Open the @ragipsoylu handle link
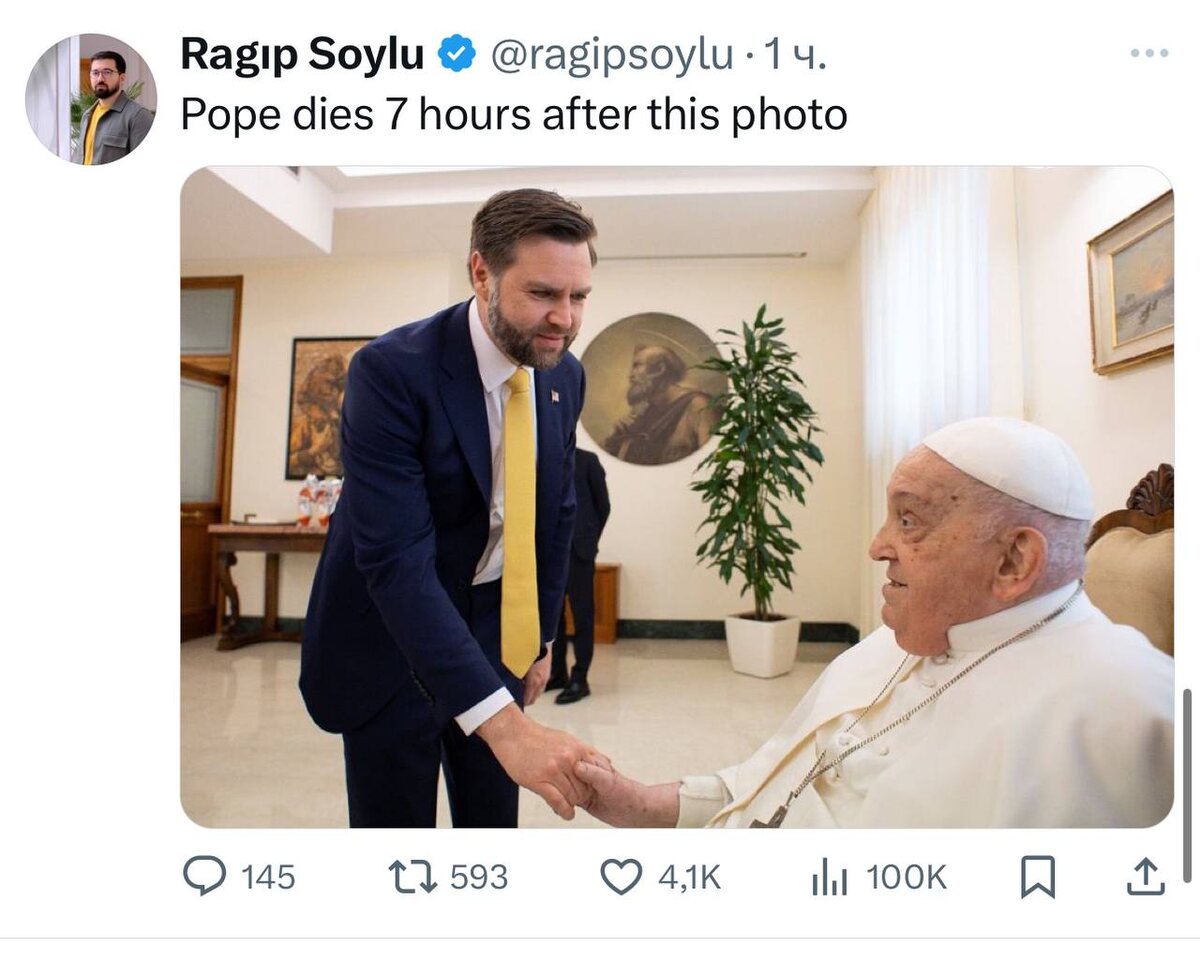1200x962 pixels. pos(611,56)
